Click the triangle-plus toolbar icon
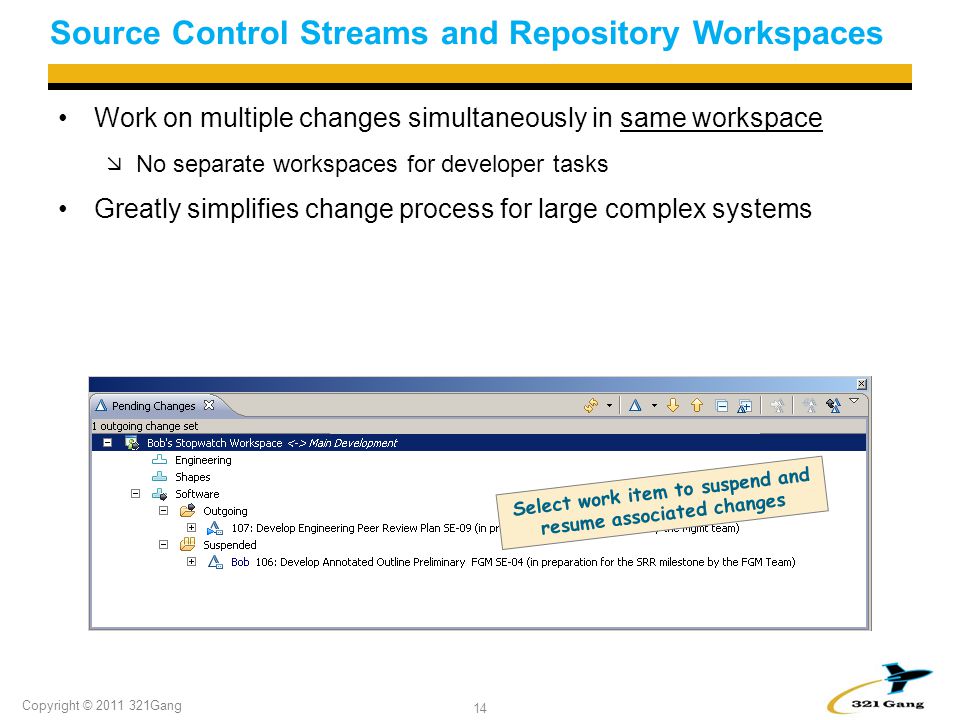The height and width of the screenshot is (720, 960). point(744,406)
